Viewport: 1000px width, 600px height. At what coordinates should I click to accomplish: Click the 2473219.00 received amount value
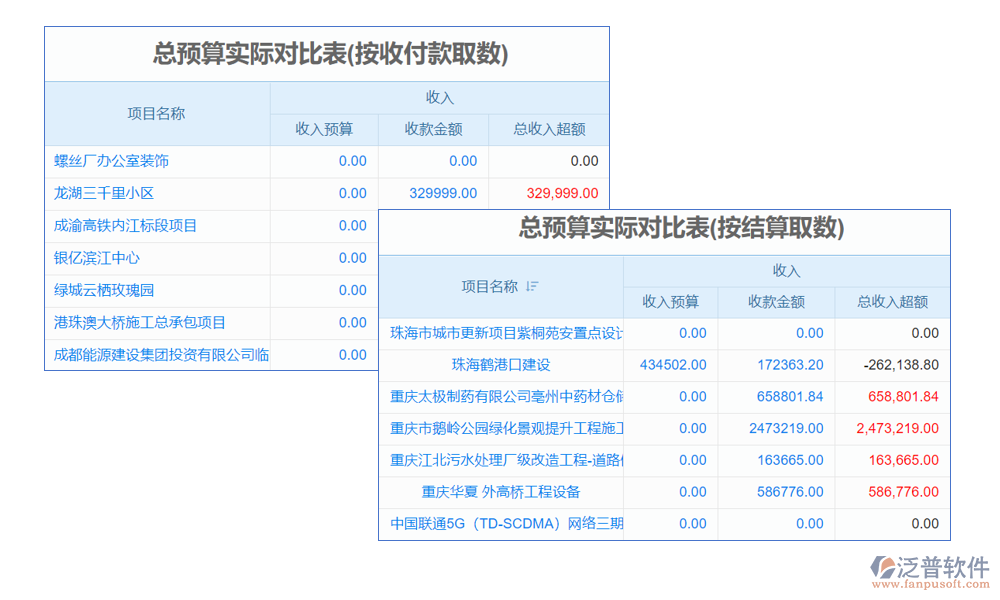click(x=786, y=428)
